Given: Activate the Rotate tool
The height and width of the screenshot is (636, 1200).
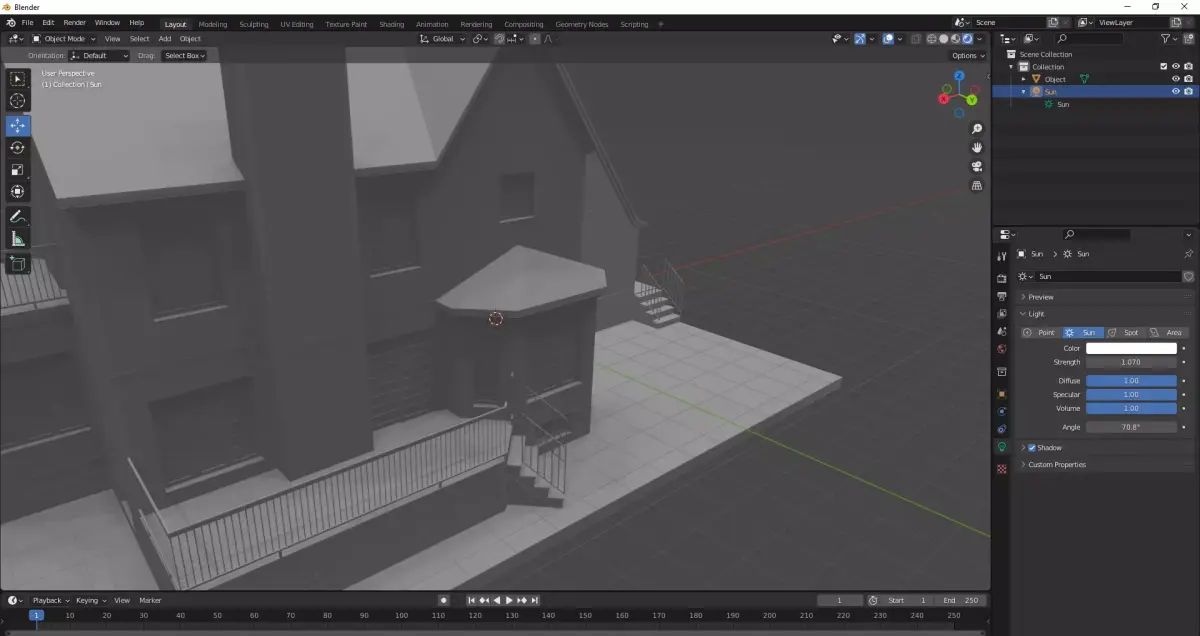Looking at the screenshot, I should click(x=18, y=148).
